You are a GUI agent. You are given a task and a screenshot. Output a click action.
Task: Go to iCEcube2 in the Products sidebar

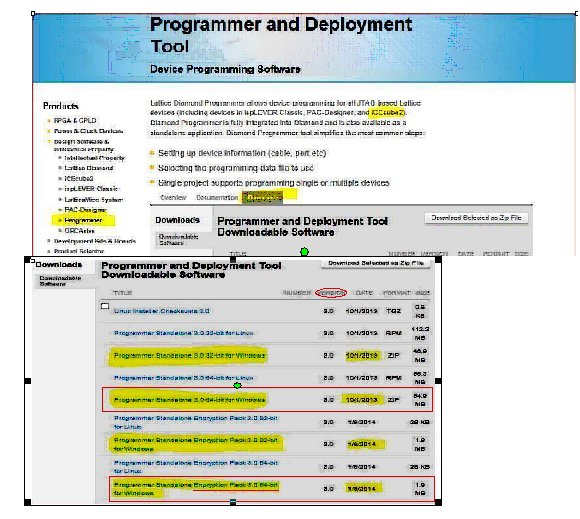click(79, 178)
